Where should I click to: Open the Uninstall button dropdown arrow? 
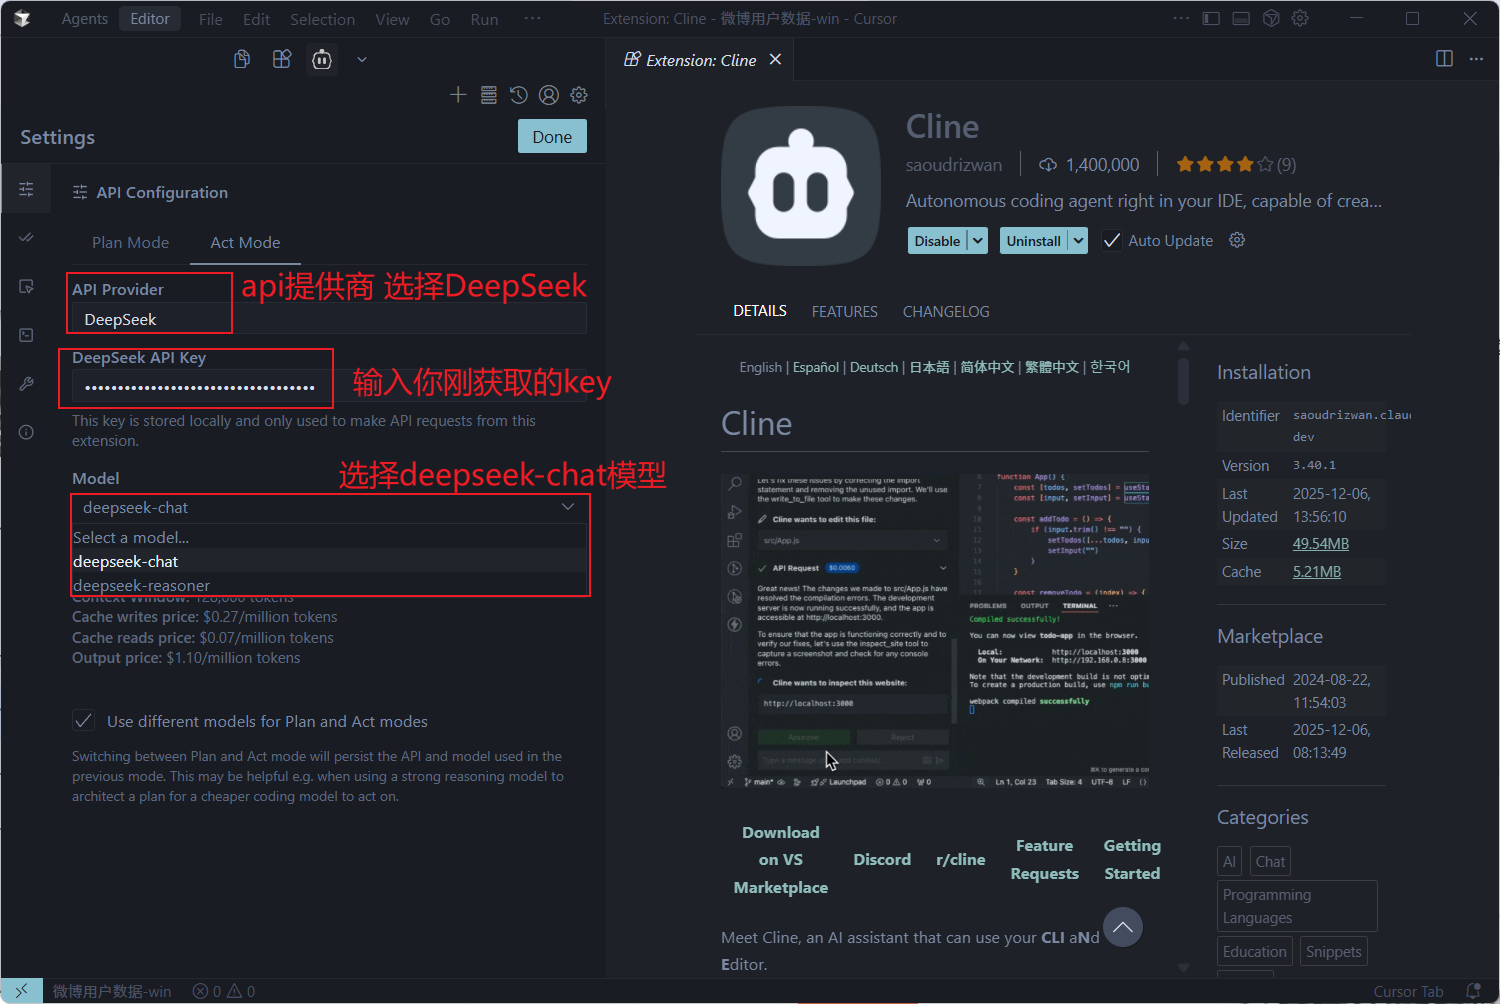pos(1078,240)
